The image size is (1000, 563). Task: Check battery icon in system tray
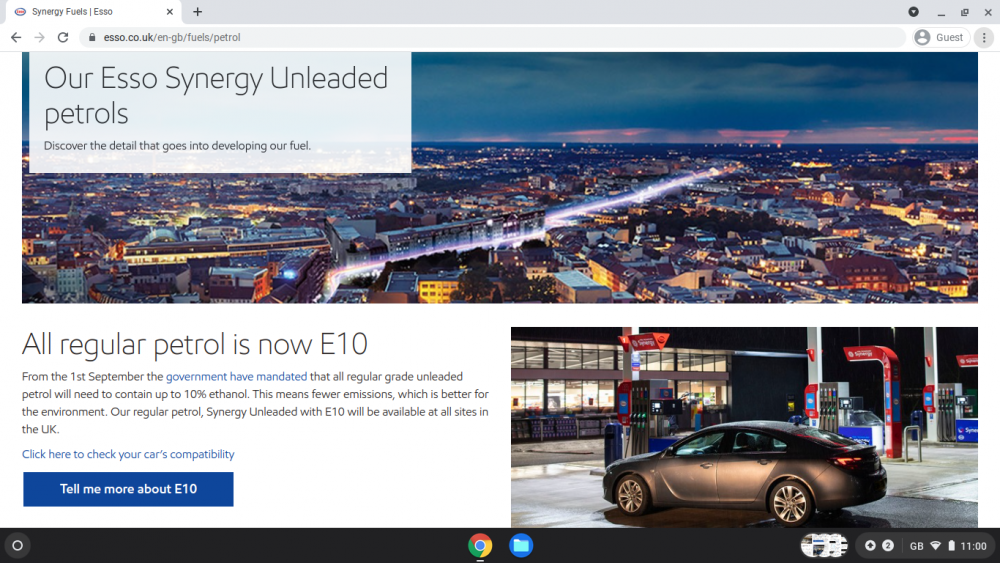click(x=951, y=546)
